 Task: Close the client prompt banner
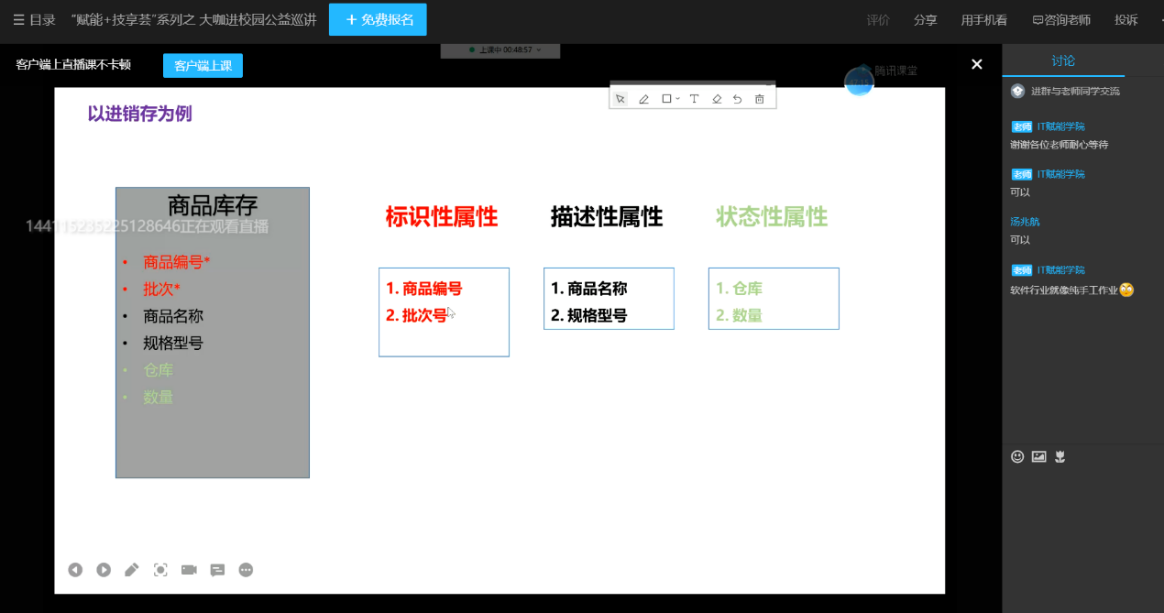[x=977, y=64]
